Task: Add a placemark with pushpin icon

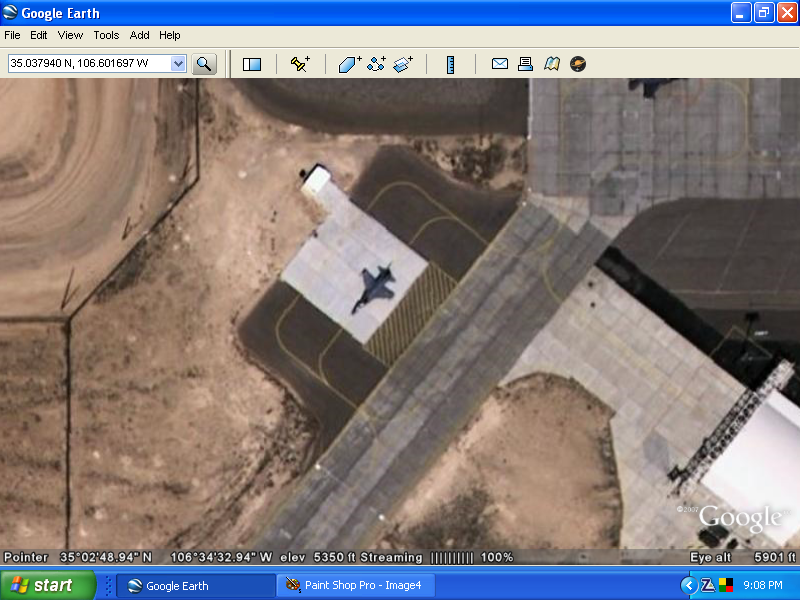Action: click(300, 64)
